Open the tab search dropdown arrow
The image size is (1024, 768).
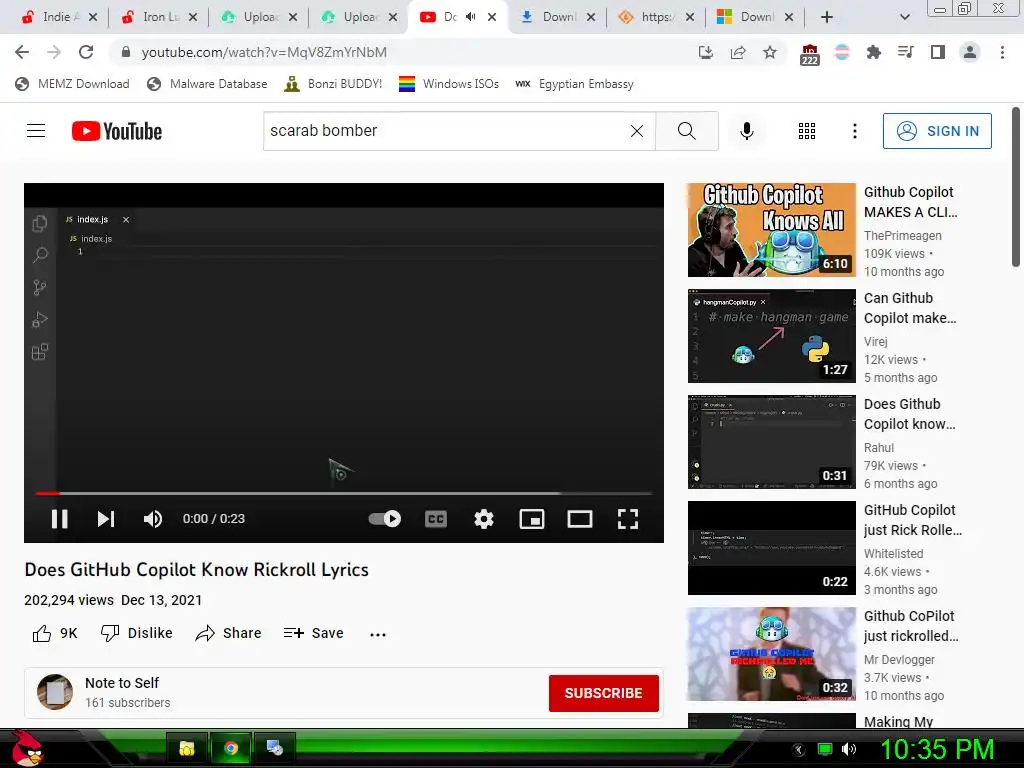coord(904,17)
